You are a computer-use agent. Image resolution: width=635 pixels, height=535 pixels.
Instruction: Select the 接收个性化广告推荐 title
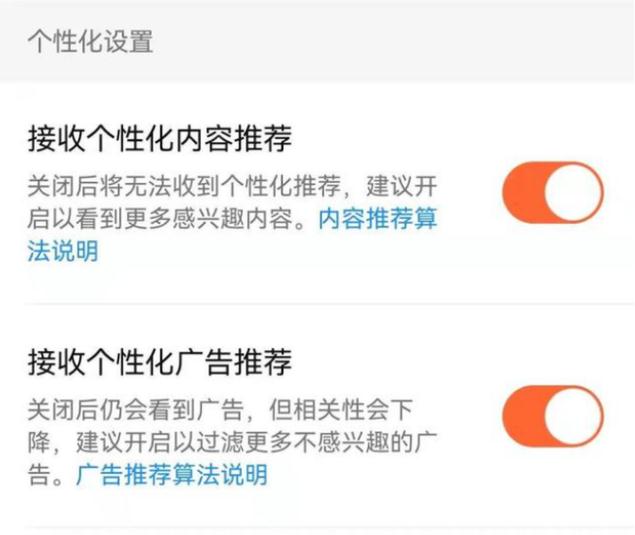pyautogui.click(x=160, y=362)
